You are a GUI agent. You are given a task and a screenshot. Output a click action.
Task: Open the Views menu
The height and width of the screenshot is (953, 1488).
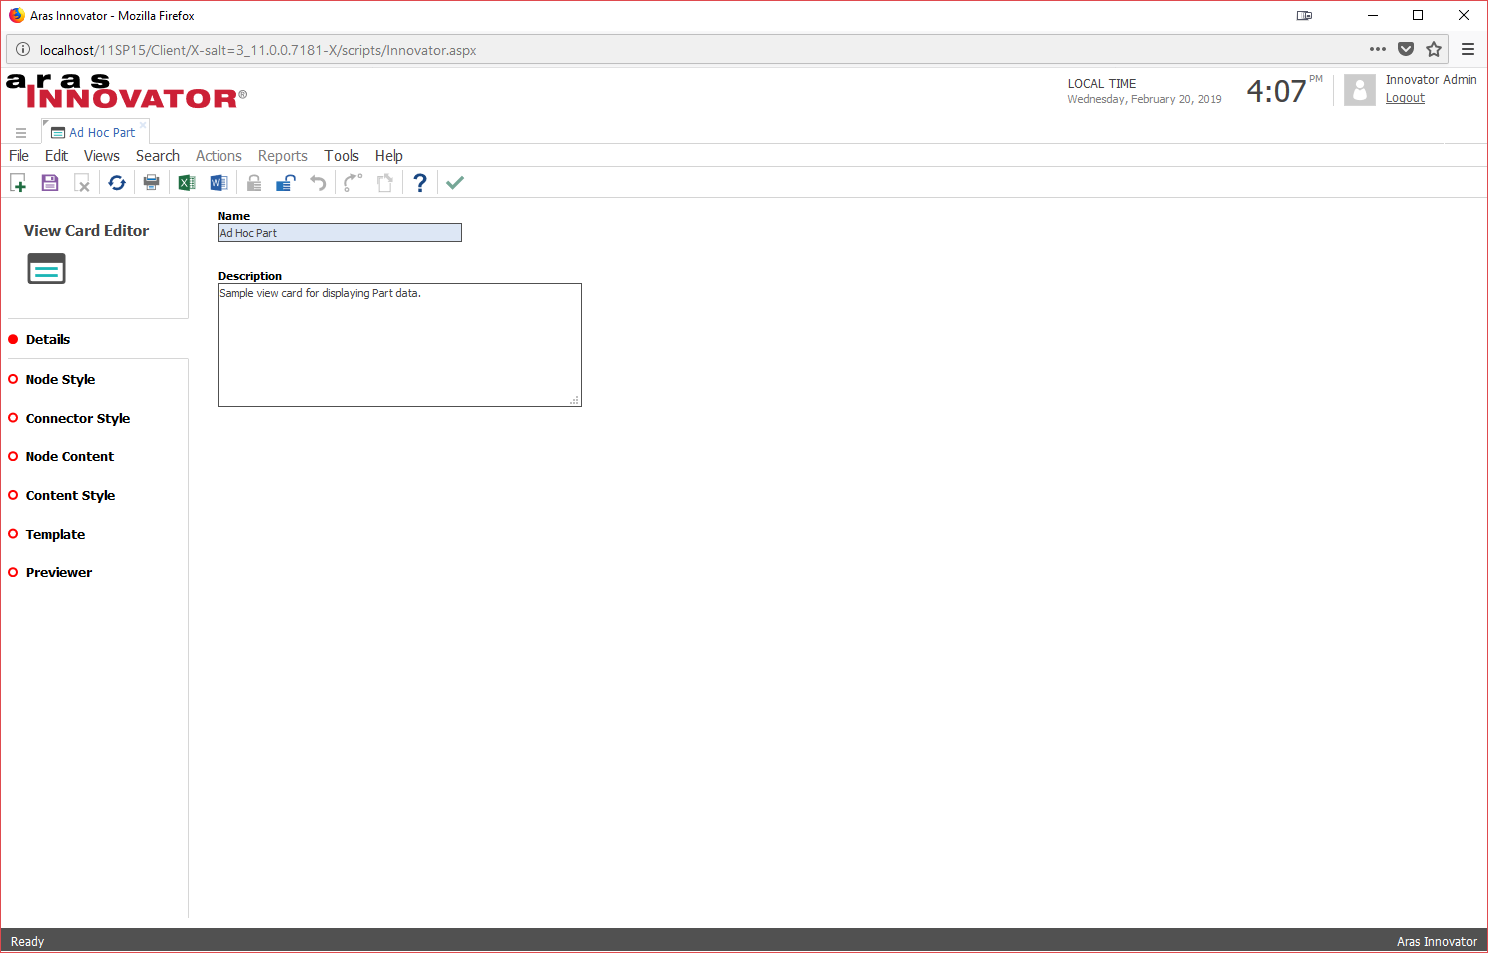pos(102,156)
